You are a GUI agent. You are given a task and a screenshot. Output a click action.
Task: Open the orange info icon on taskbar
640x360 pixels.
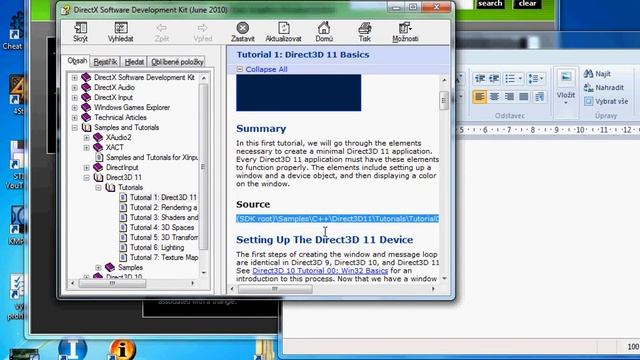(122, 349)
